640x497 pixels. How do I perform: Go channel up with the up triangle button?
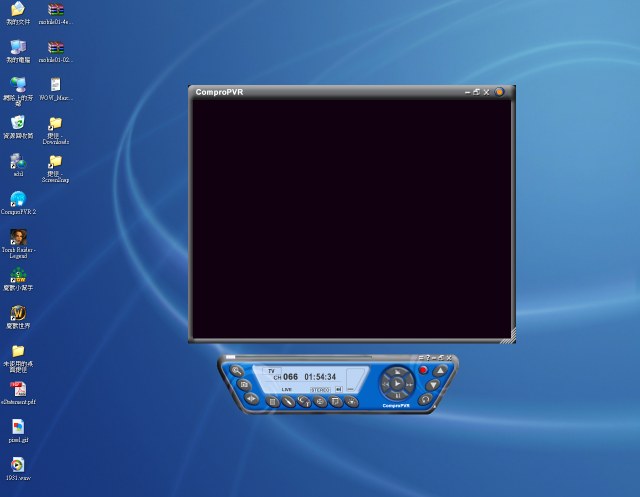[440, 371]
